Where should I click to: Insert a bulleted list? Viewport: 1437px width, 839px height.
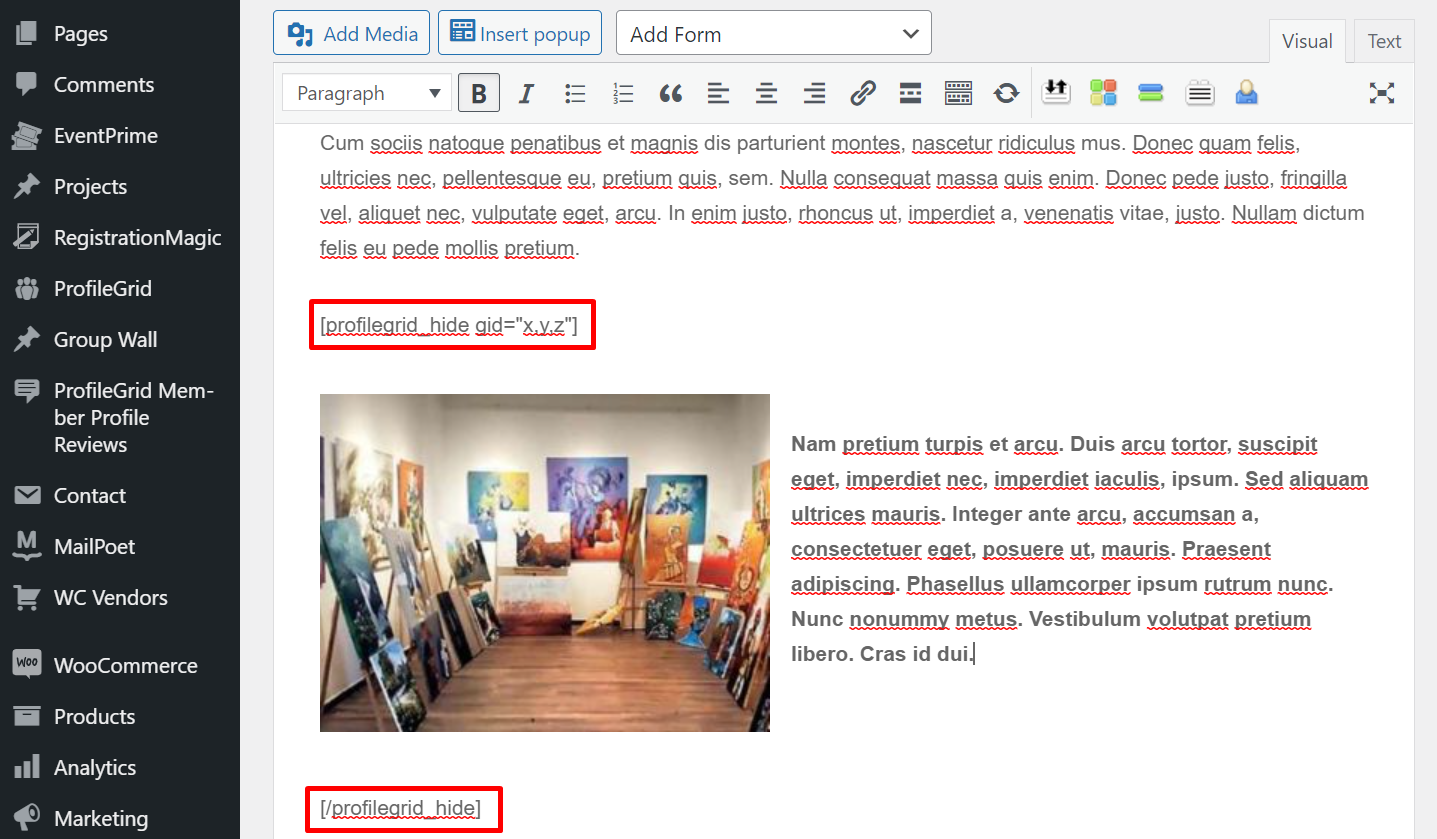pos(575,94)
